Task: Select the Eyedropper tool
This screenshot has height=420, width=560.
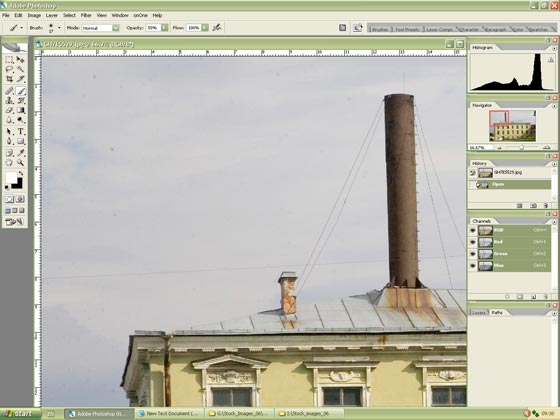Action: (20, 153)
